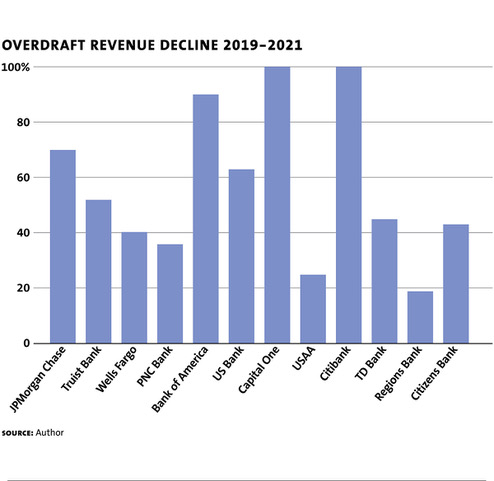This screenshot has height=481, width=494.
Task: Click the 20 y-axis label
Action: (23, 288)
